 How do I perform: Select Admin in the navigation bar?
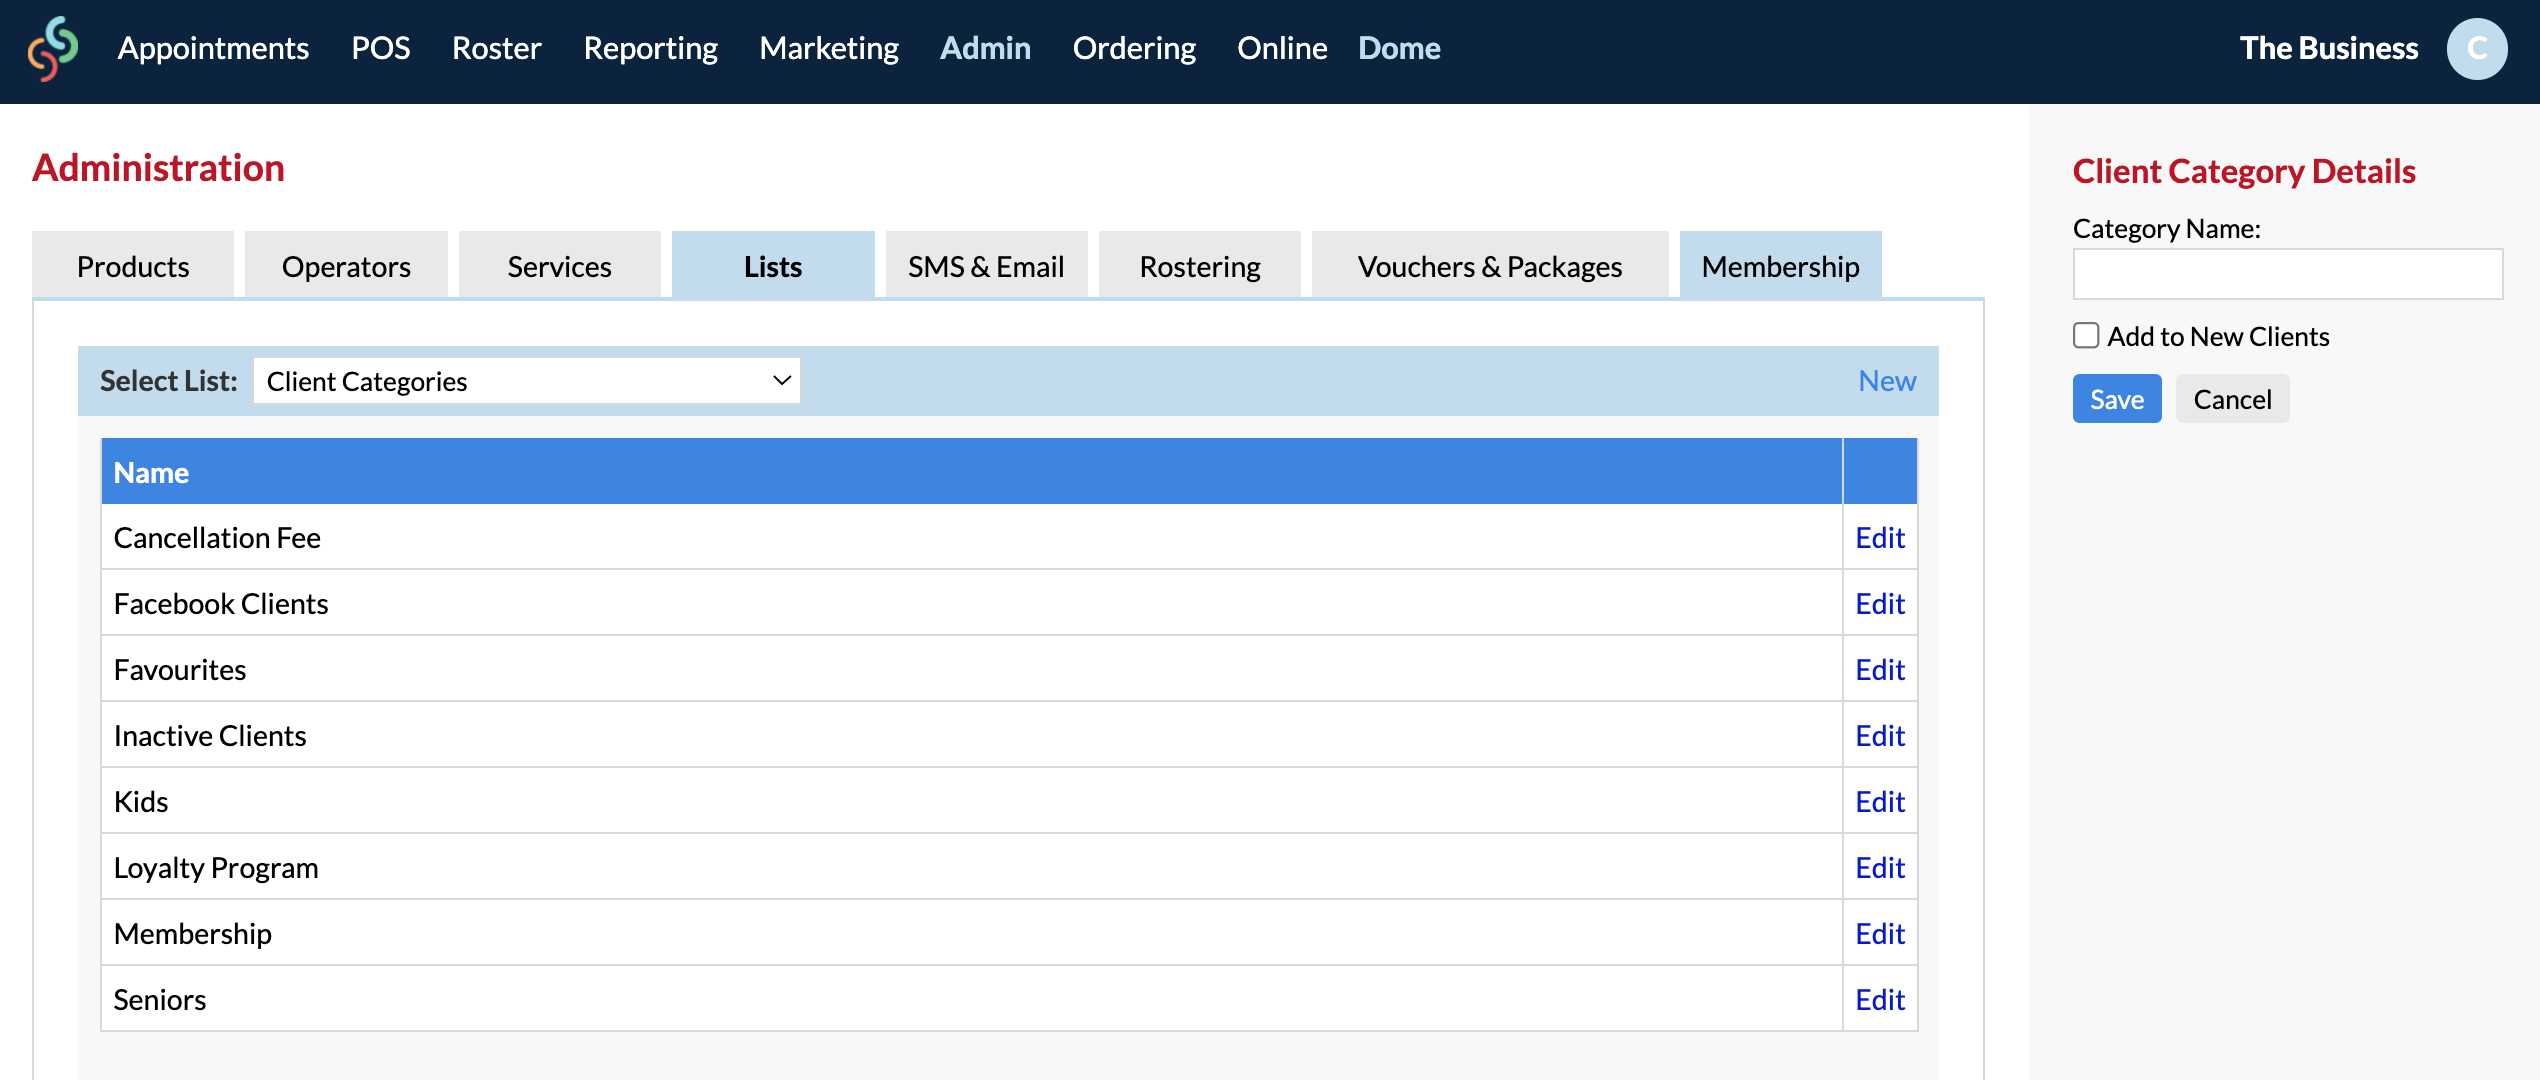tap(985, 48)
